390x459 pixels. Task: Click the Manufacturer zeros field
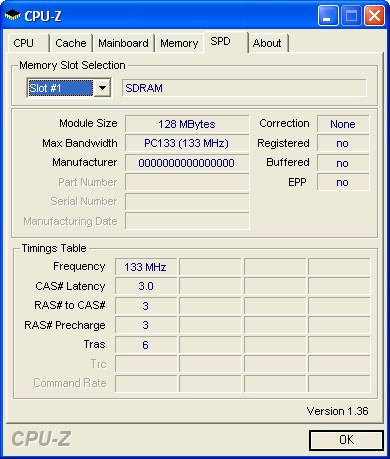(187, 163)
